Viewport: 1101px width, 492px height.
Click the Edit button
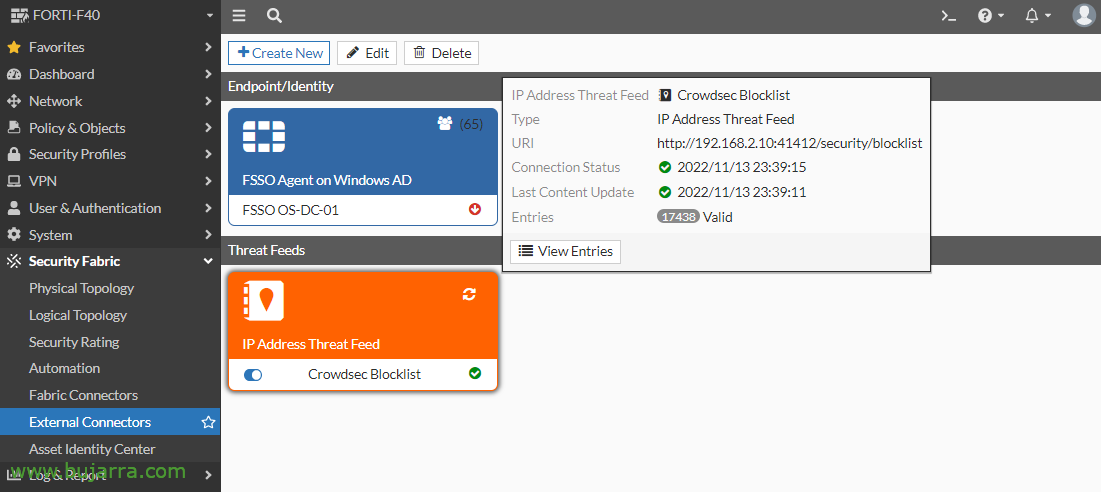(x=367, y=53)
